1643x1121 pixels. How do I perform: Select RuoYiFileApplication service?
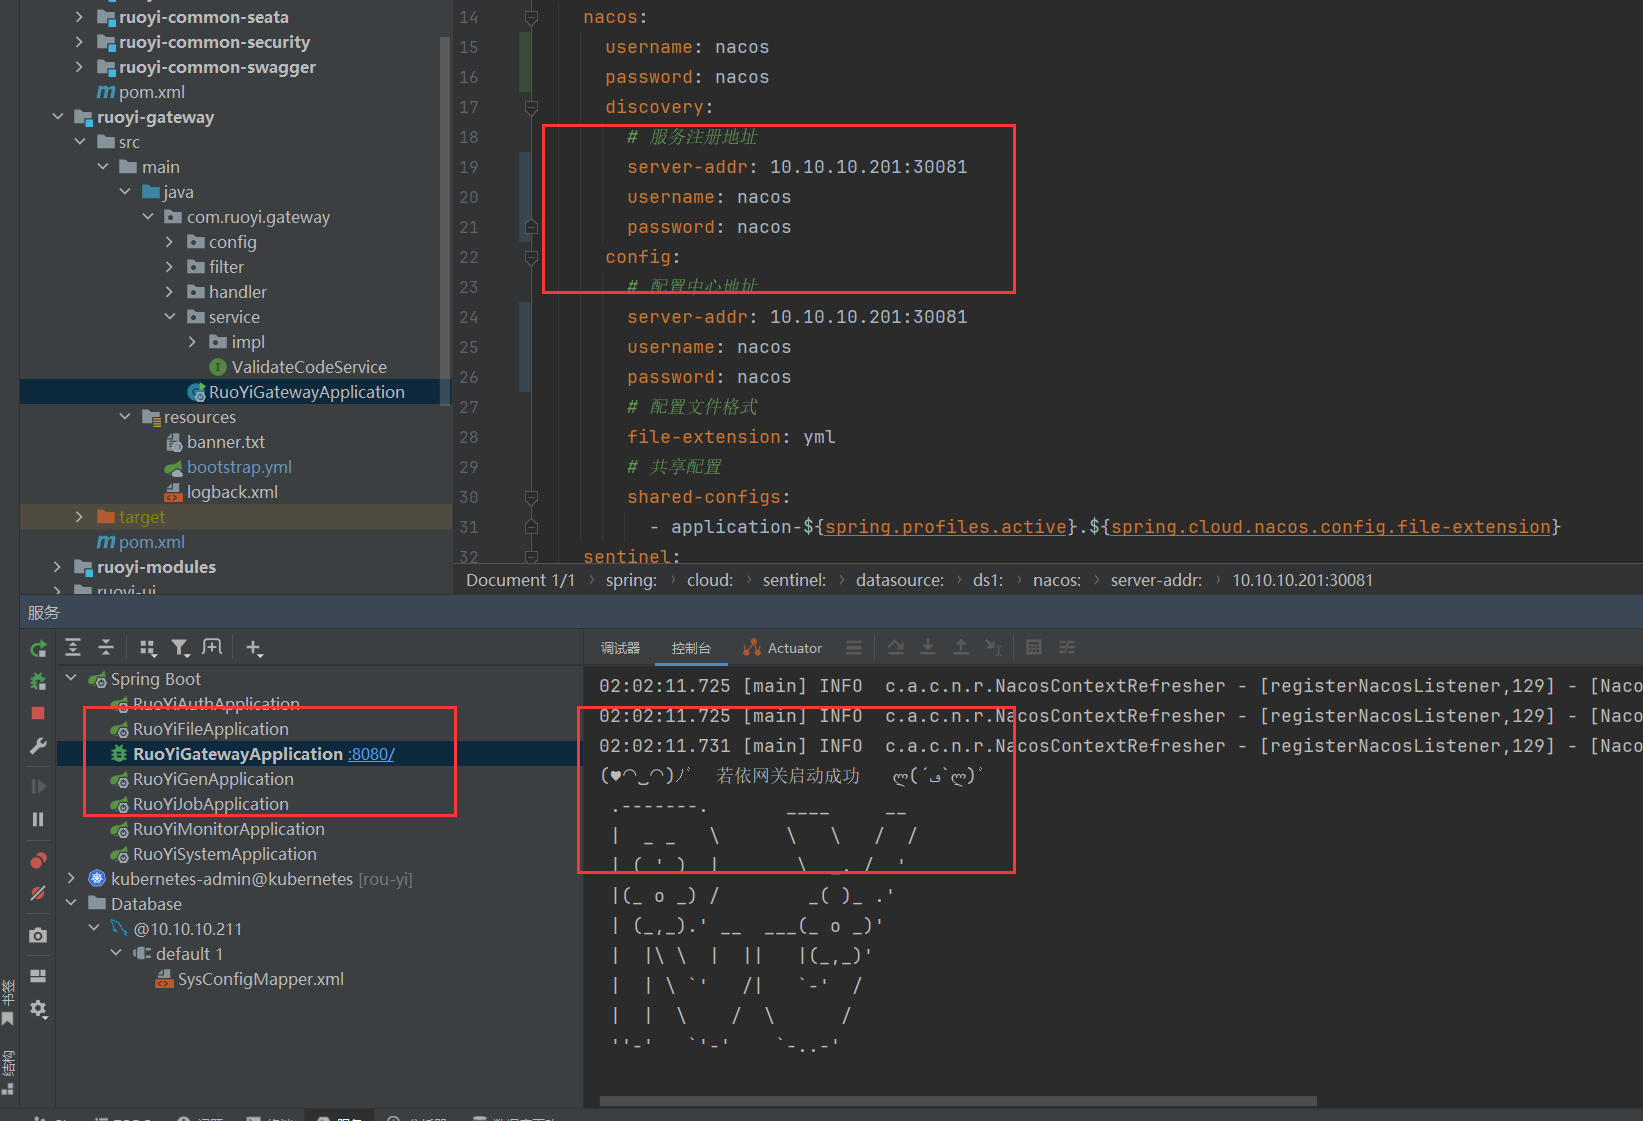tap(210, 729)
